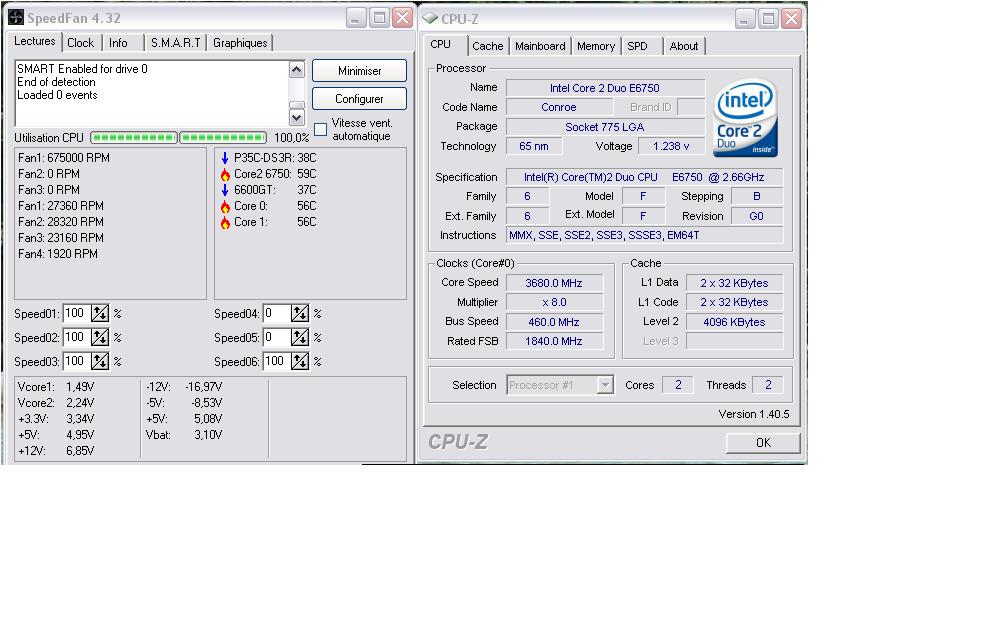Switch to SpeedFan Clock tab

(x=80, y=43)
